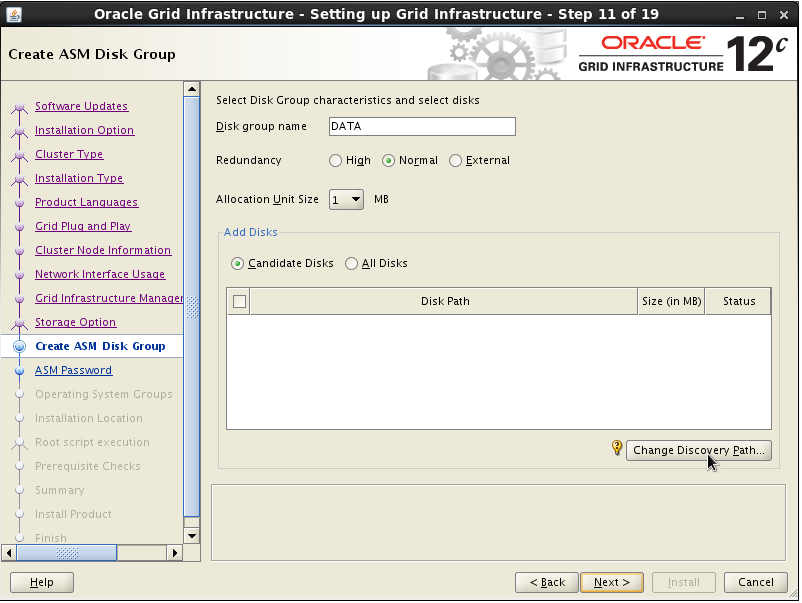Screen dimensions: 802x603
Task: Close the installer window
Action: pyautogui.click(x=784, y=15)
